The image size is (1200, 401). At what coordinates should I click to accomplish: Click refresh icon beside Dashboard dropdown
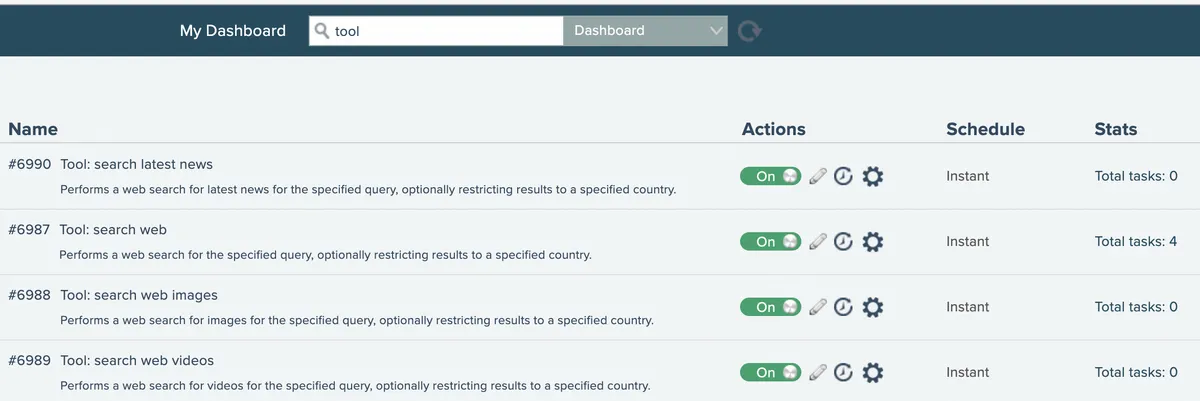point(749,31)
